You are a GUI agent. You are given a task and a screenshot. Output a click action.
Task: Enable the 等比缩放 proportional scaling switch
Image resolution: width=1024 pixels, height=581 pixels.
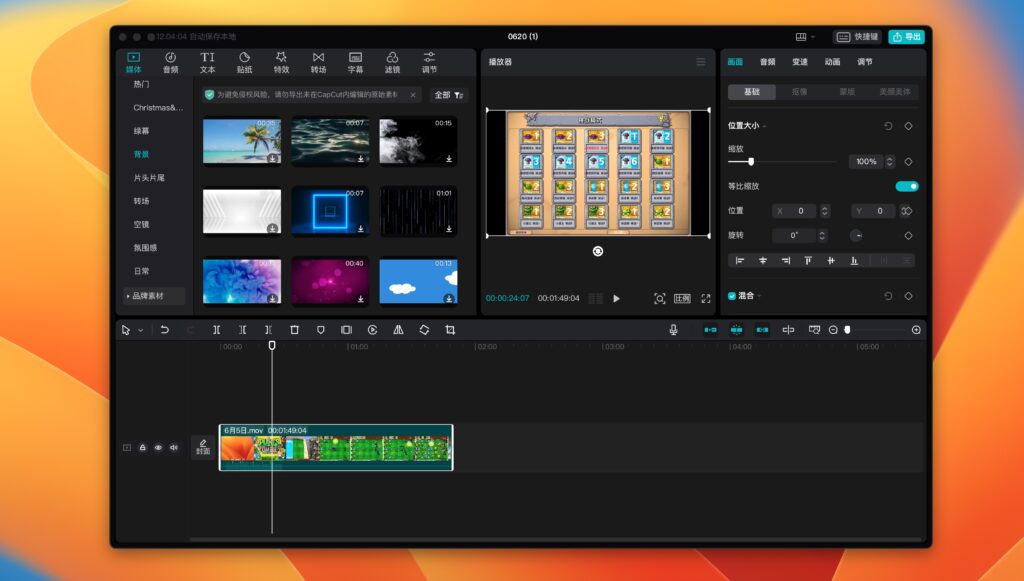[x=908, y=186]
